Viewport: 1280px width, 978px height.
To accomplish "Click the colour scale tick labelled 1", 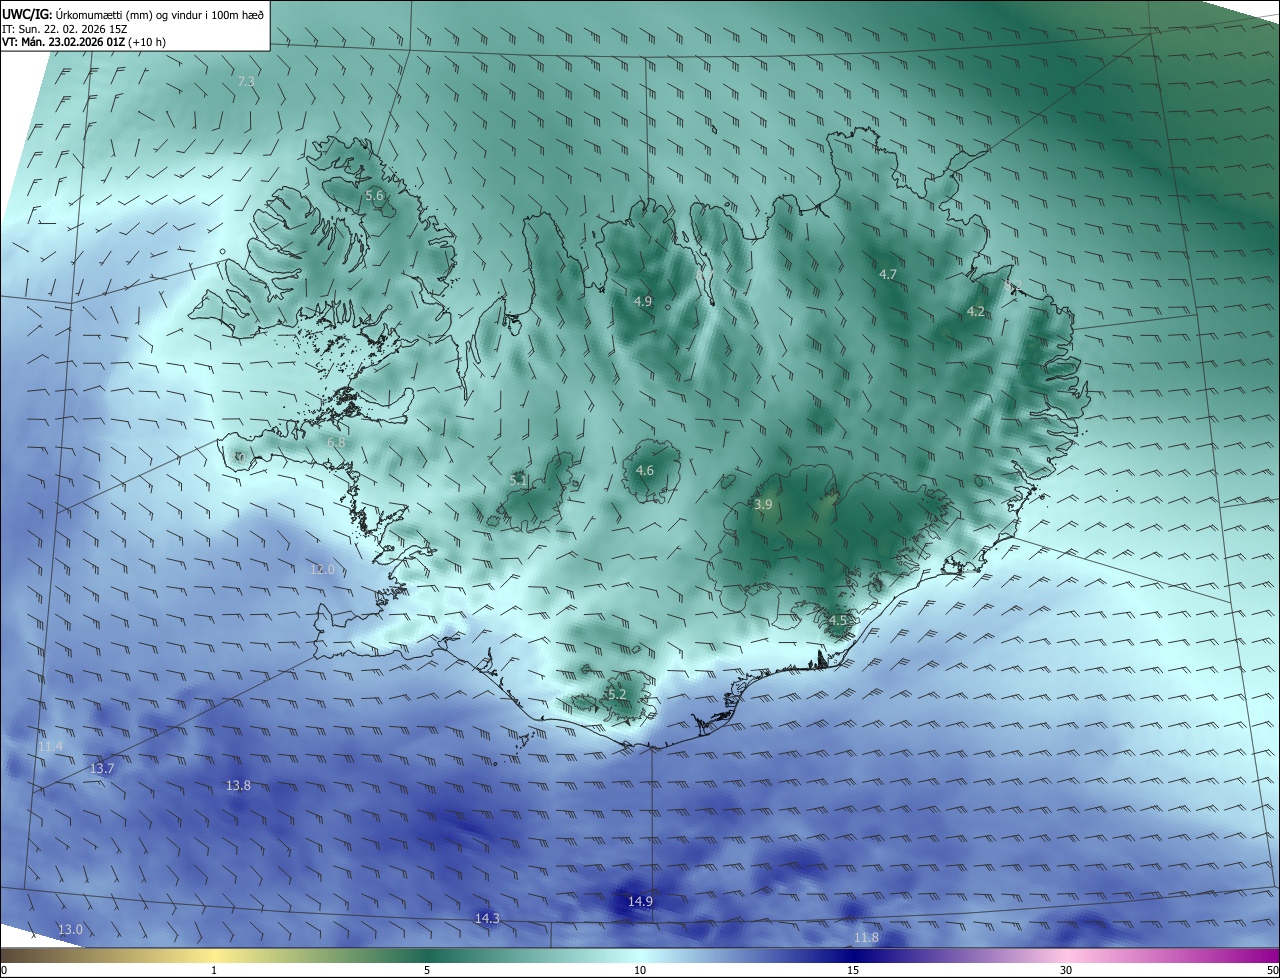I will (214, 970).
